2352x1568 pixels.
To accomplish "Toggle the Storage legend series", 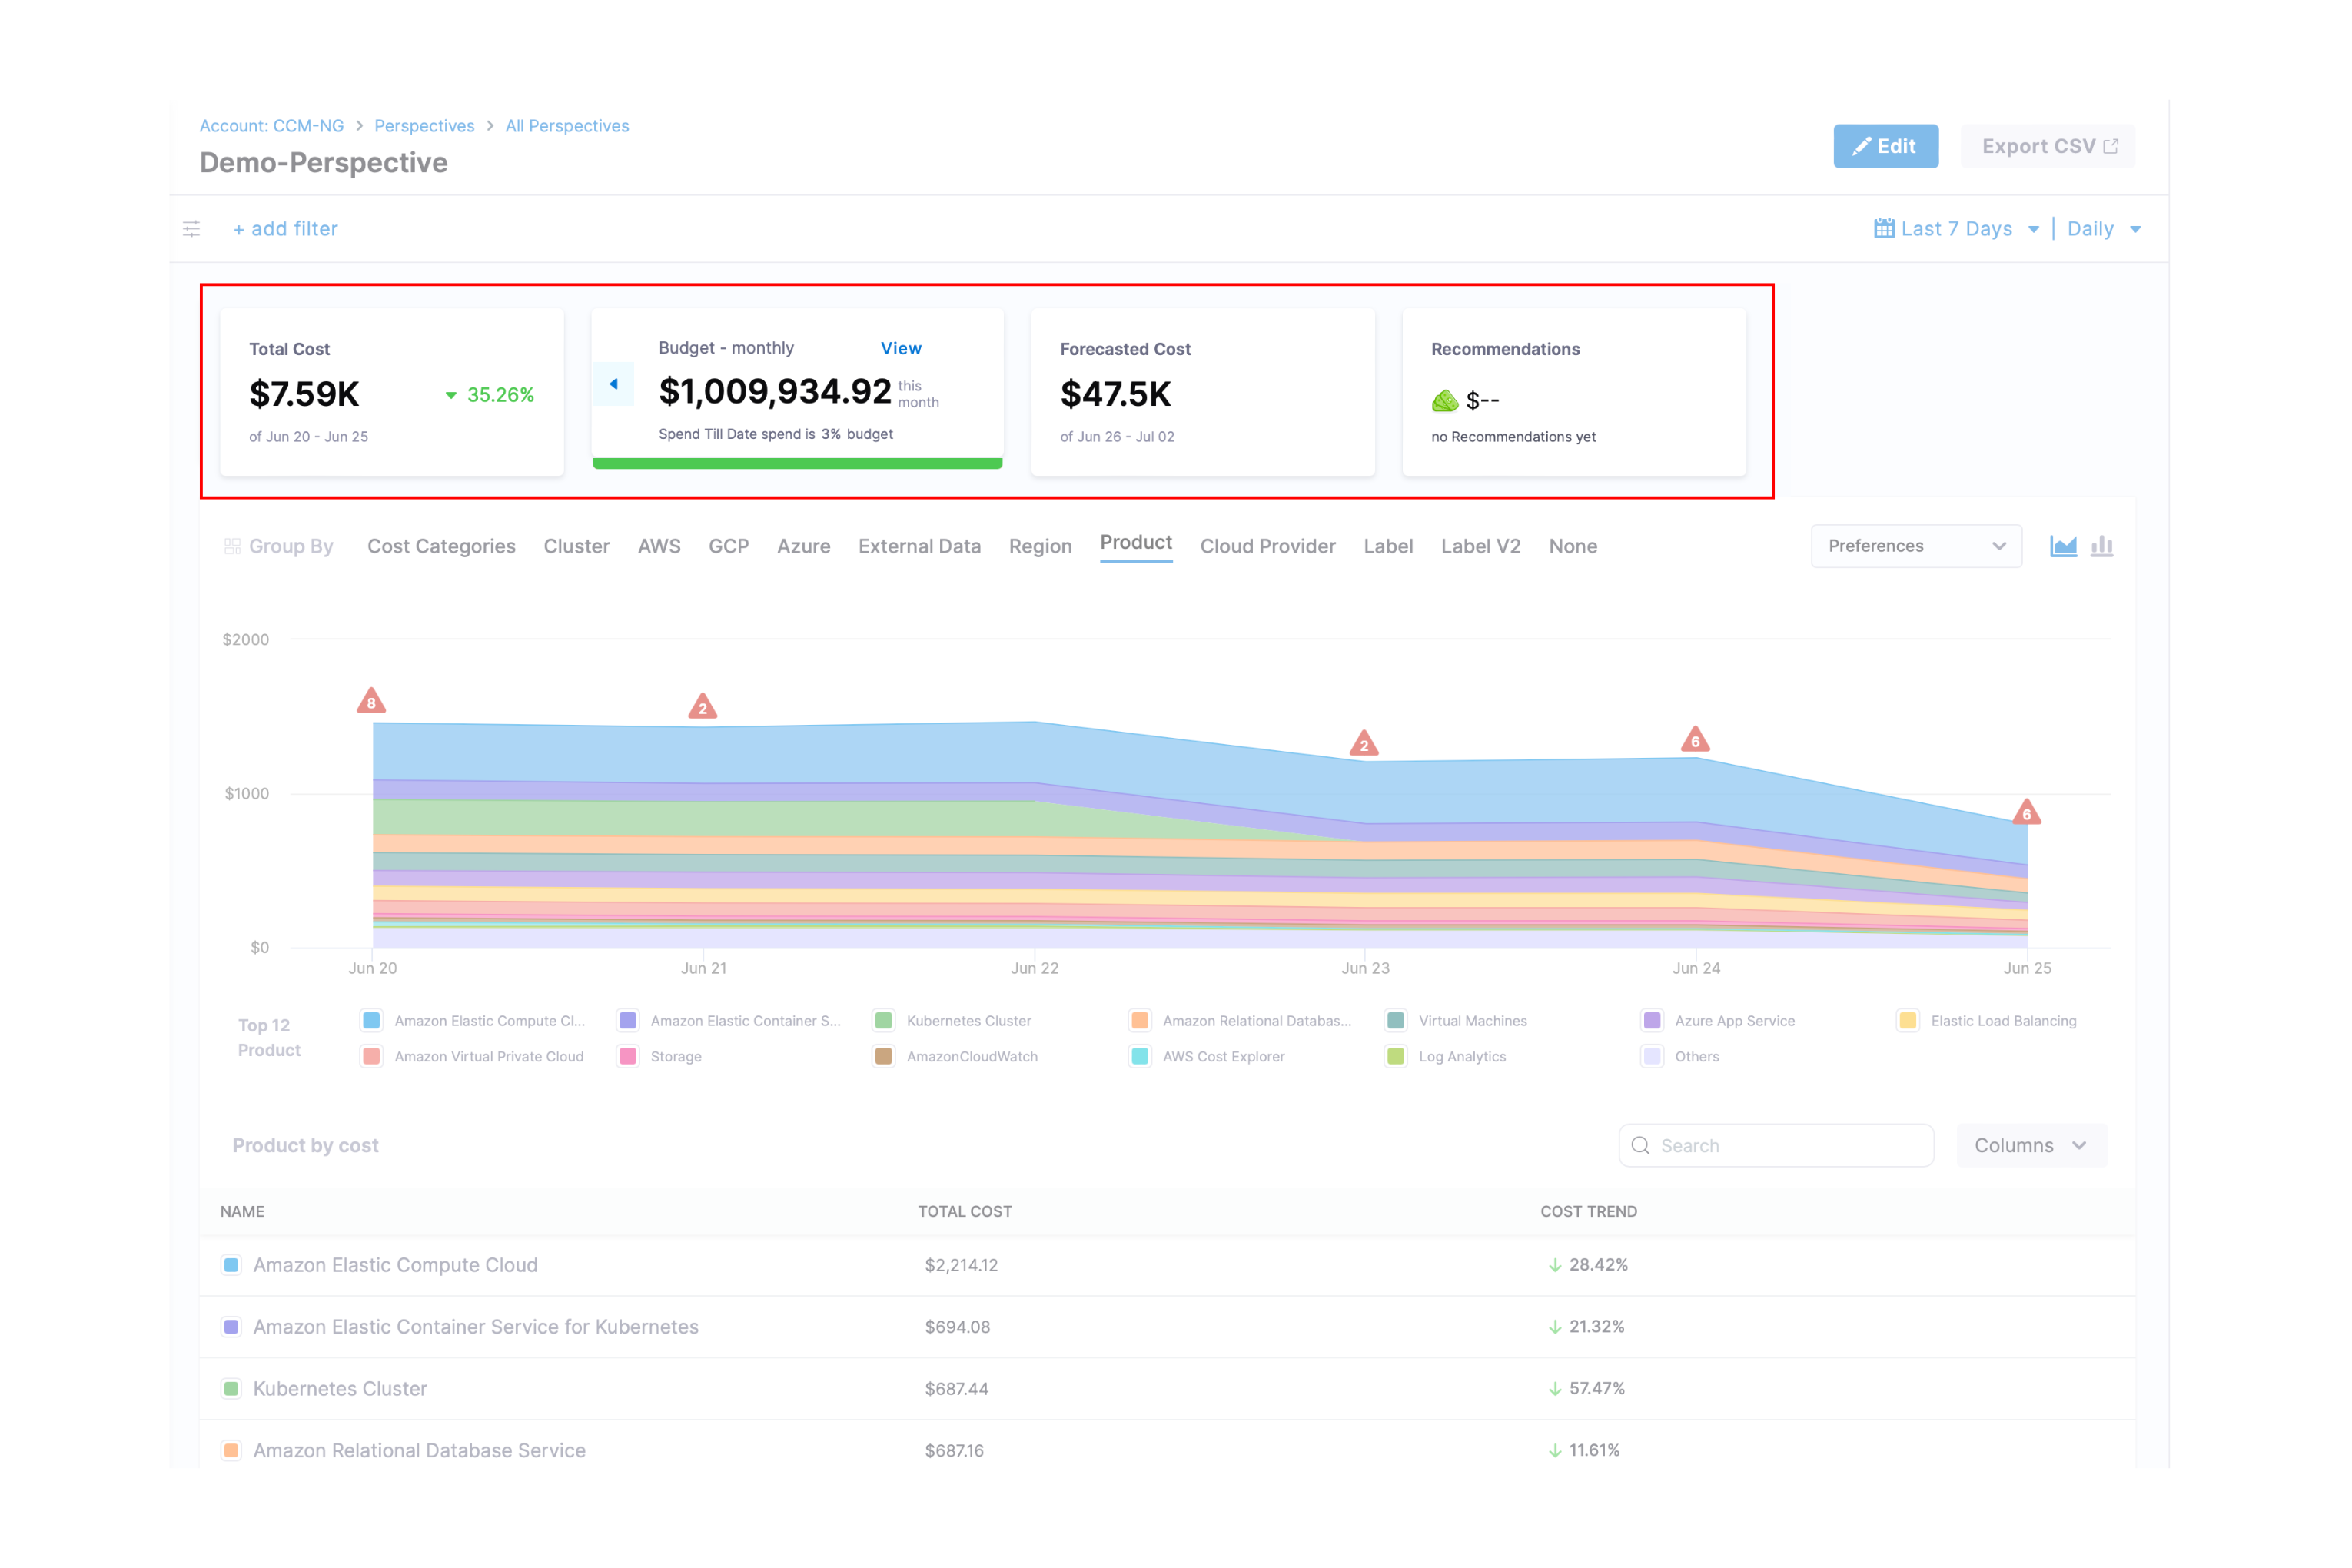I will point(675,1056).
